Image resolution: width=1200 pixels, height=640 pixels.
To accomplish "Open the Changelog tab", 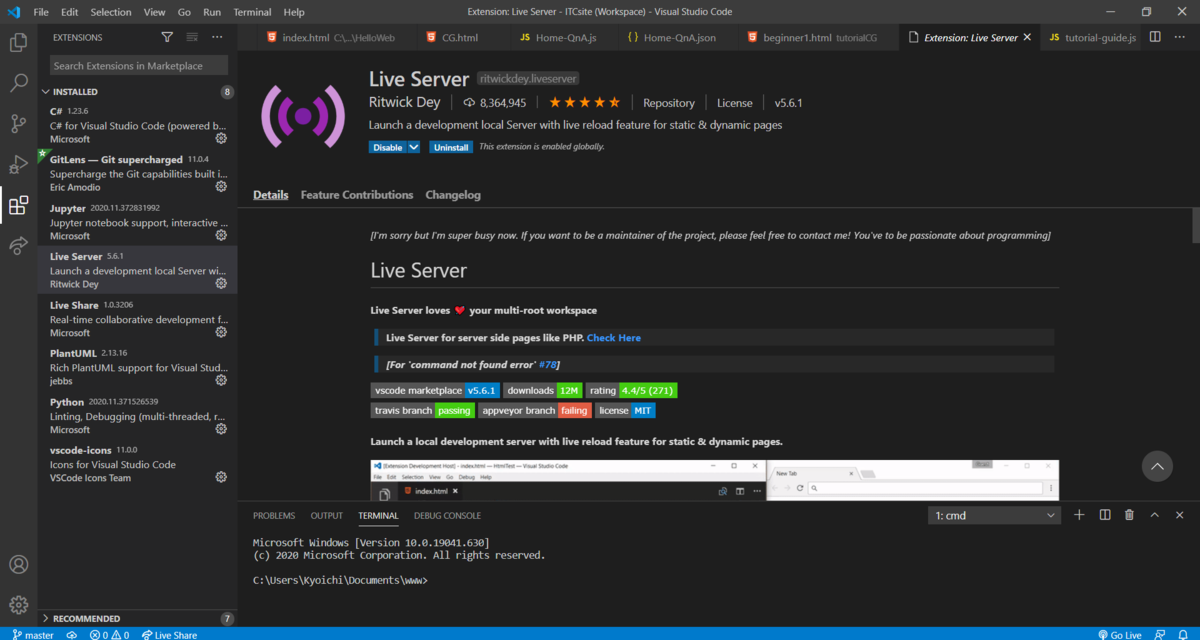I will coord(453,195).
